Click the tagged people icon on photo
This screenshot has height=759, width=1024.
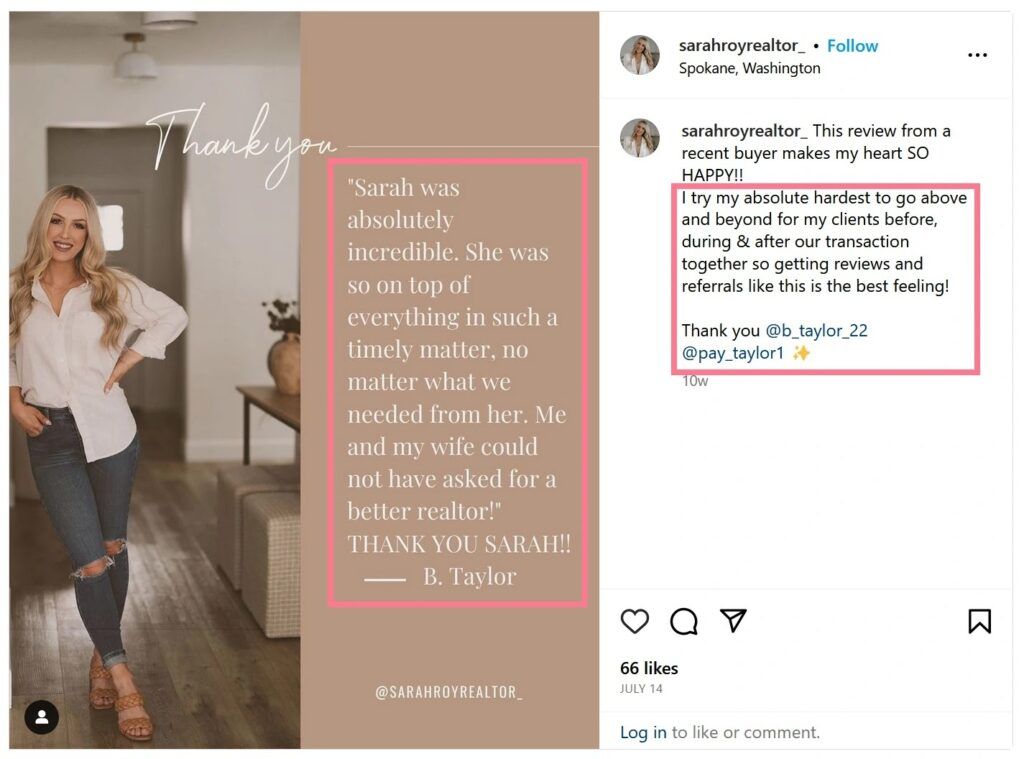(x=41, y=716)
